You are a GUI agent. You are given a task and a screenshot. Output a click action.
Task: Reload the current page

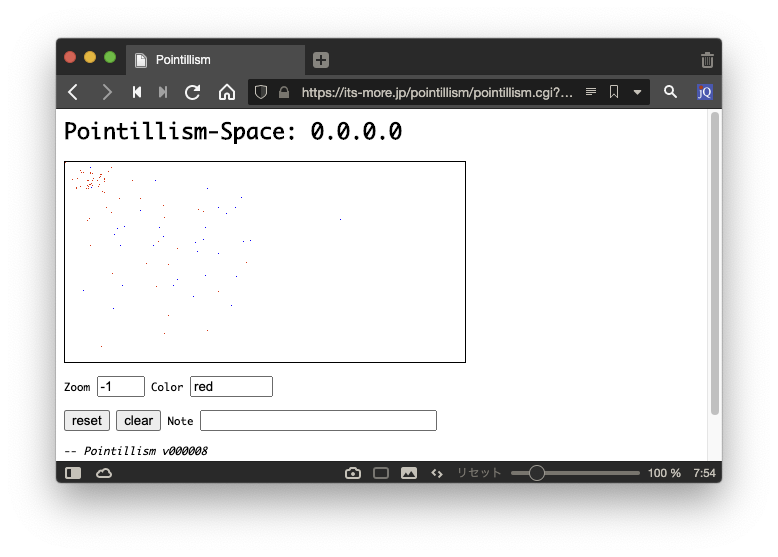point(193,92)
